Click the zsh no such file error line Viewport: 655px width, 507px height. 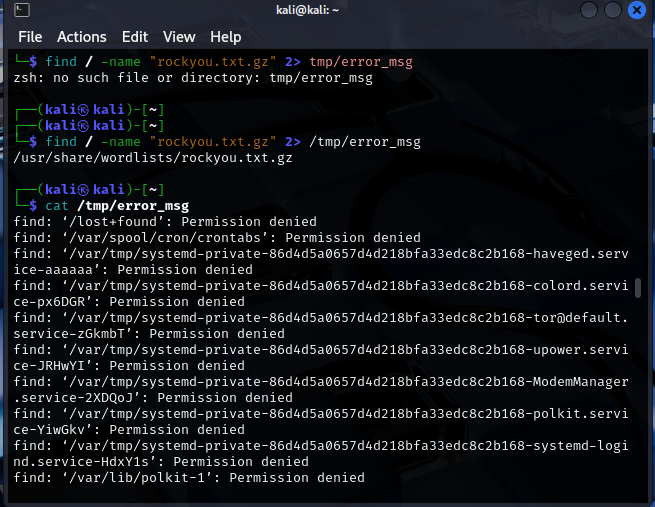point(193,78)
